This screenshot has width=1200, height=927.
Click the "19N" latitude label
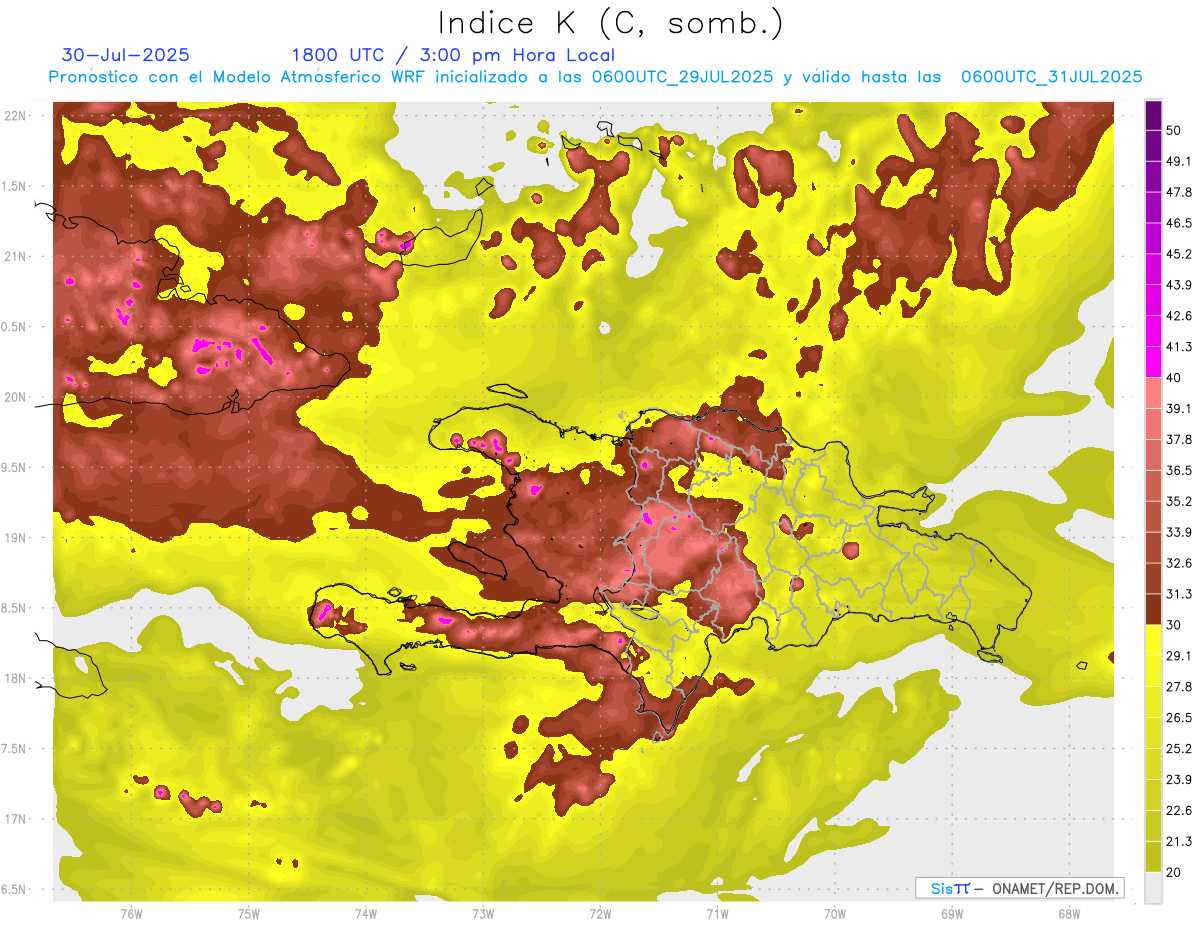point(16,538)
